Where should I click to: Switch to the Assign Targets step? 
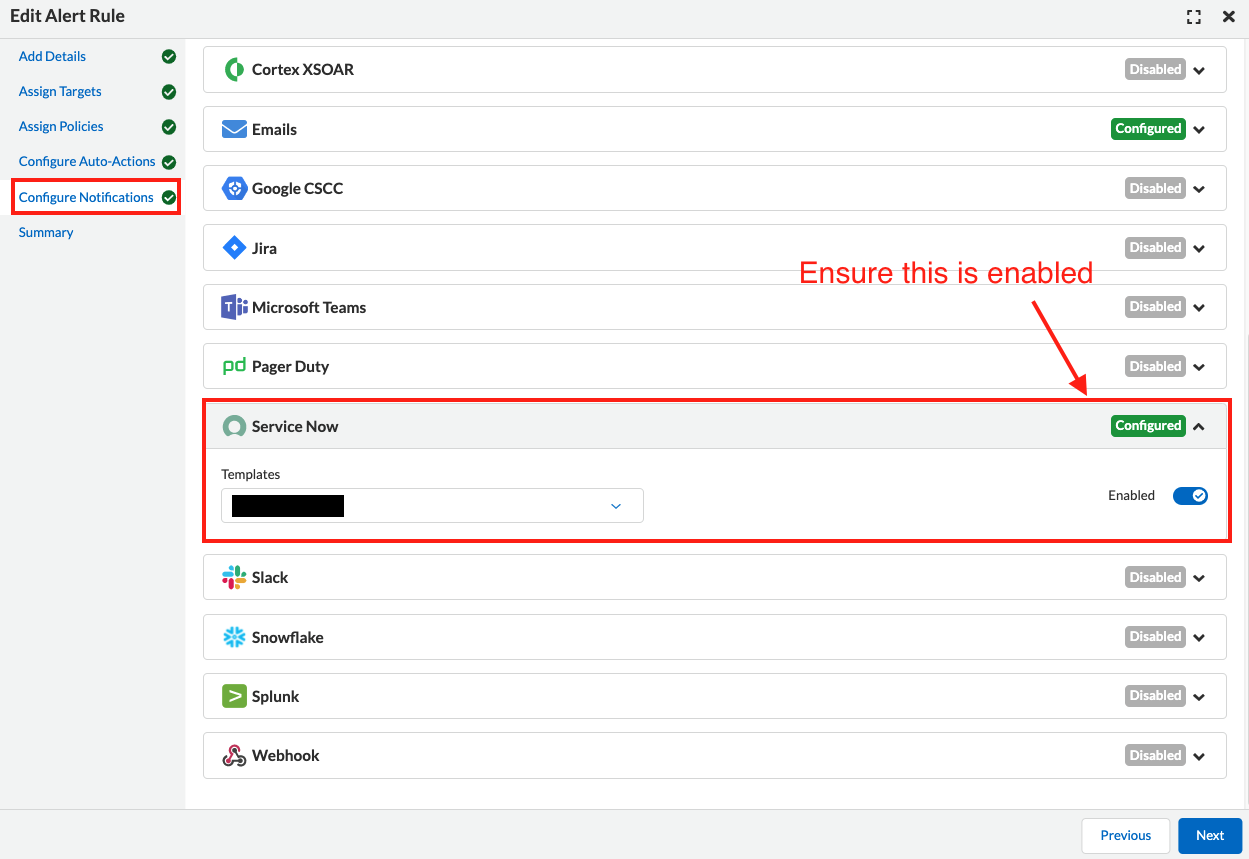[61, 91]
